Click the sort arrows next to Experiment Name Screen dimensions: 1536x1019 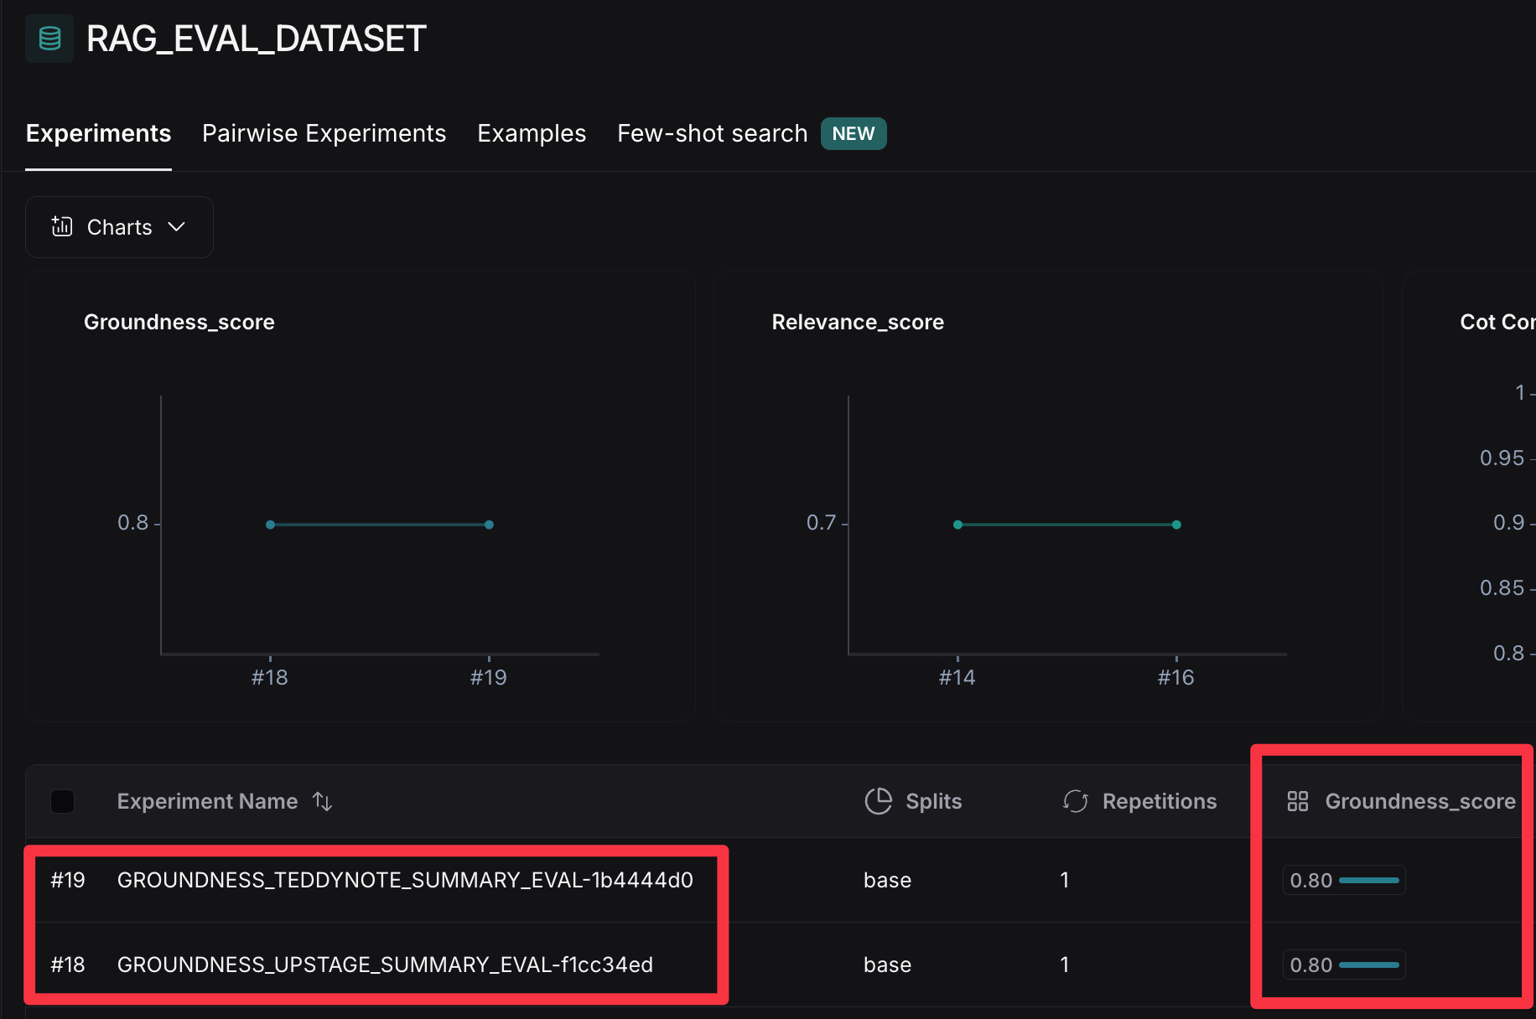(322, 801)
